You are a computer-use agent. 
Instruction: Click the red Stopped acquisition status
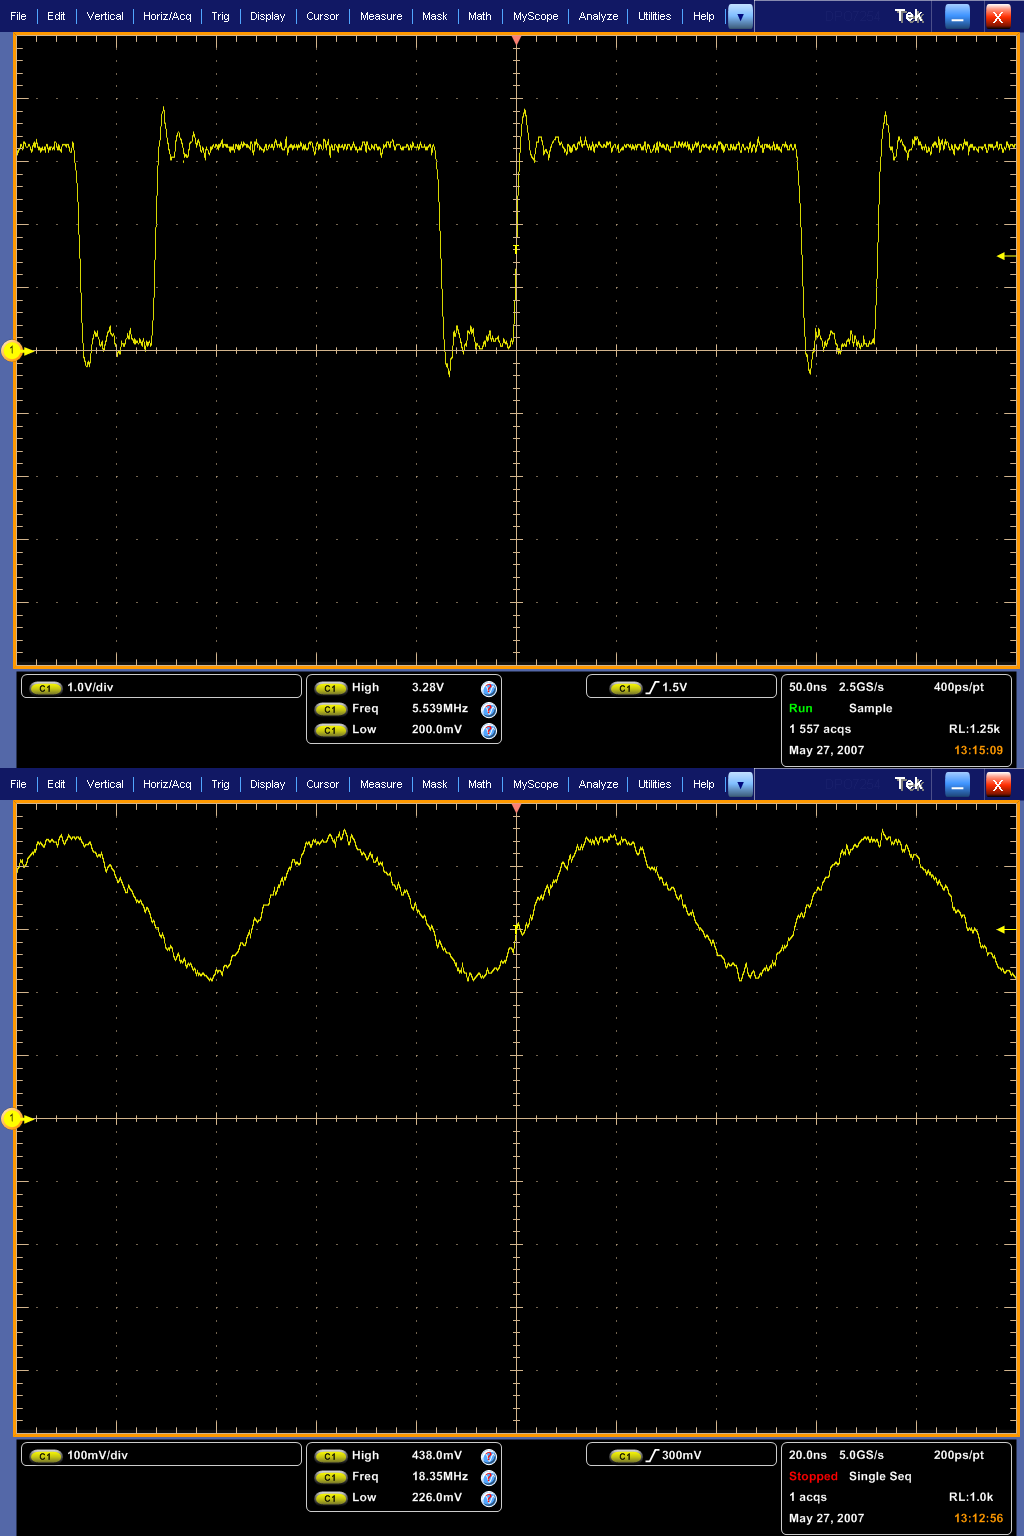click(x=813, y=1477)
